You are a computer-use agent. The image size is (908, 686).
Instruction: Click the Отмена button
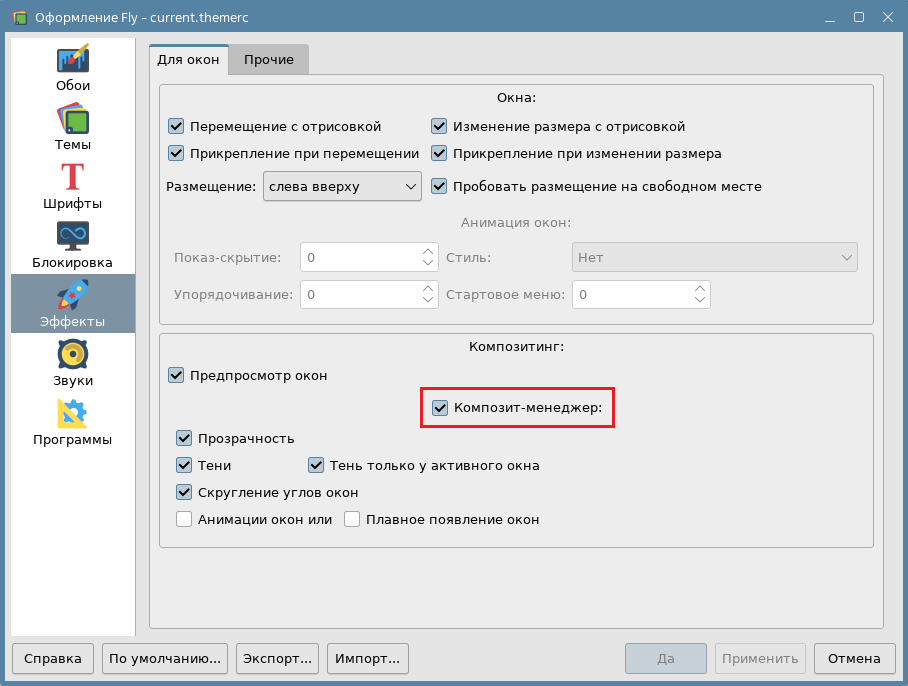[x=854, y=659]
